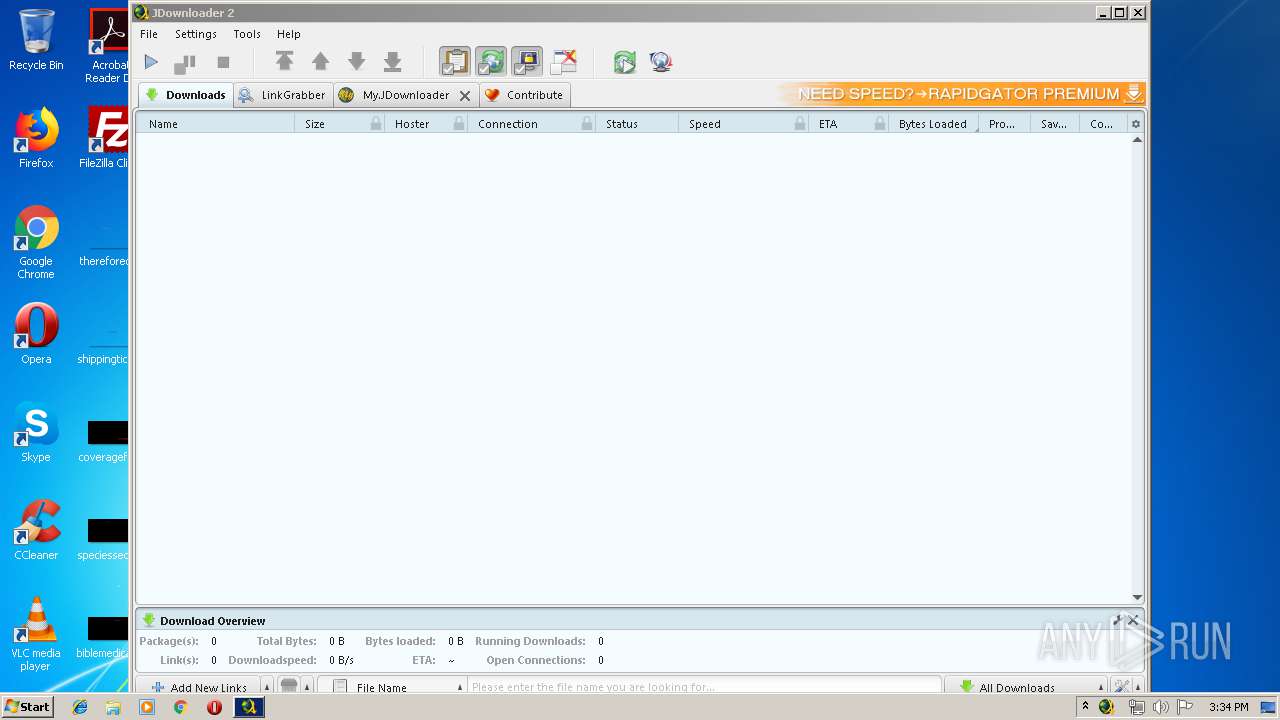This screenshot has width=1280, height=720.
Task: Stop all downloads with the stop icon
Action: (x=223, y=62)
